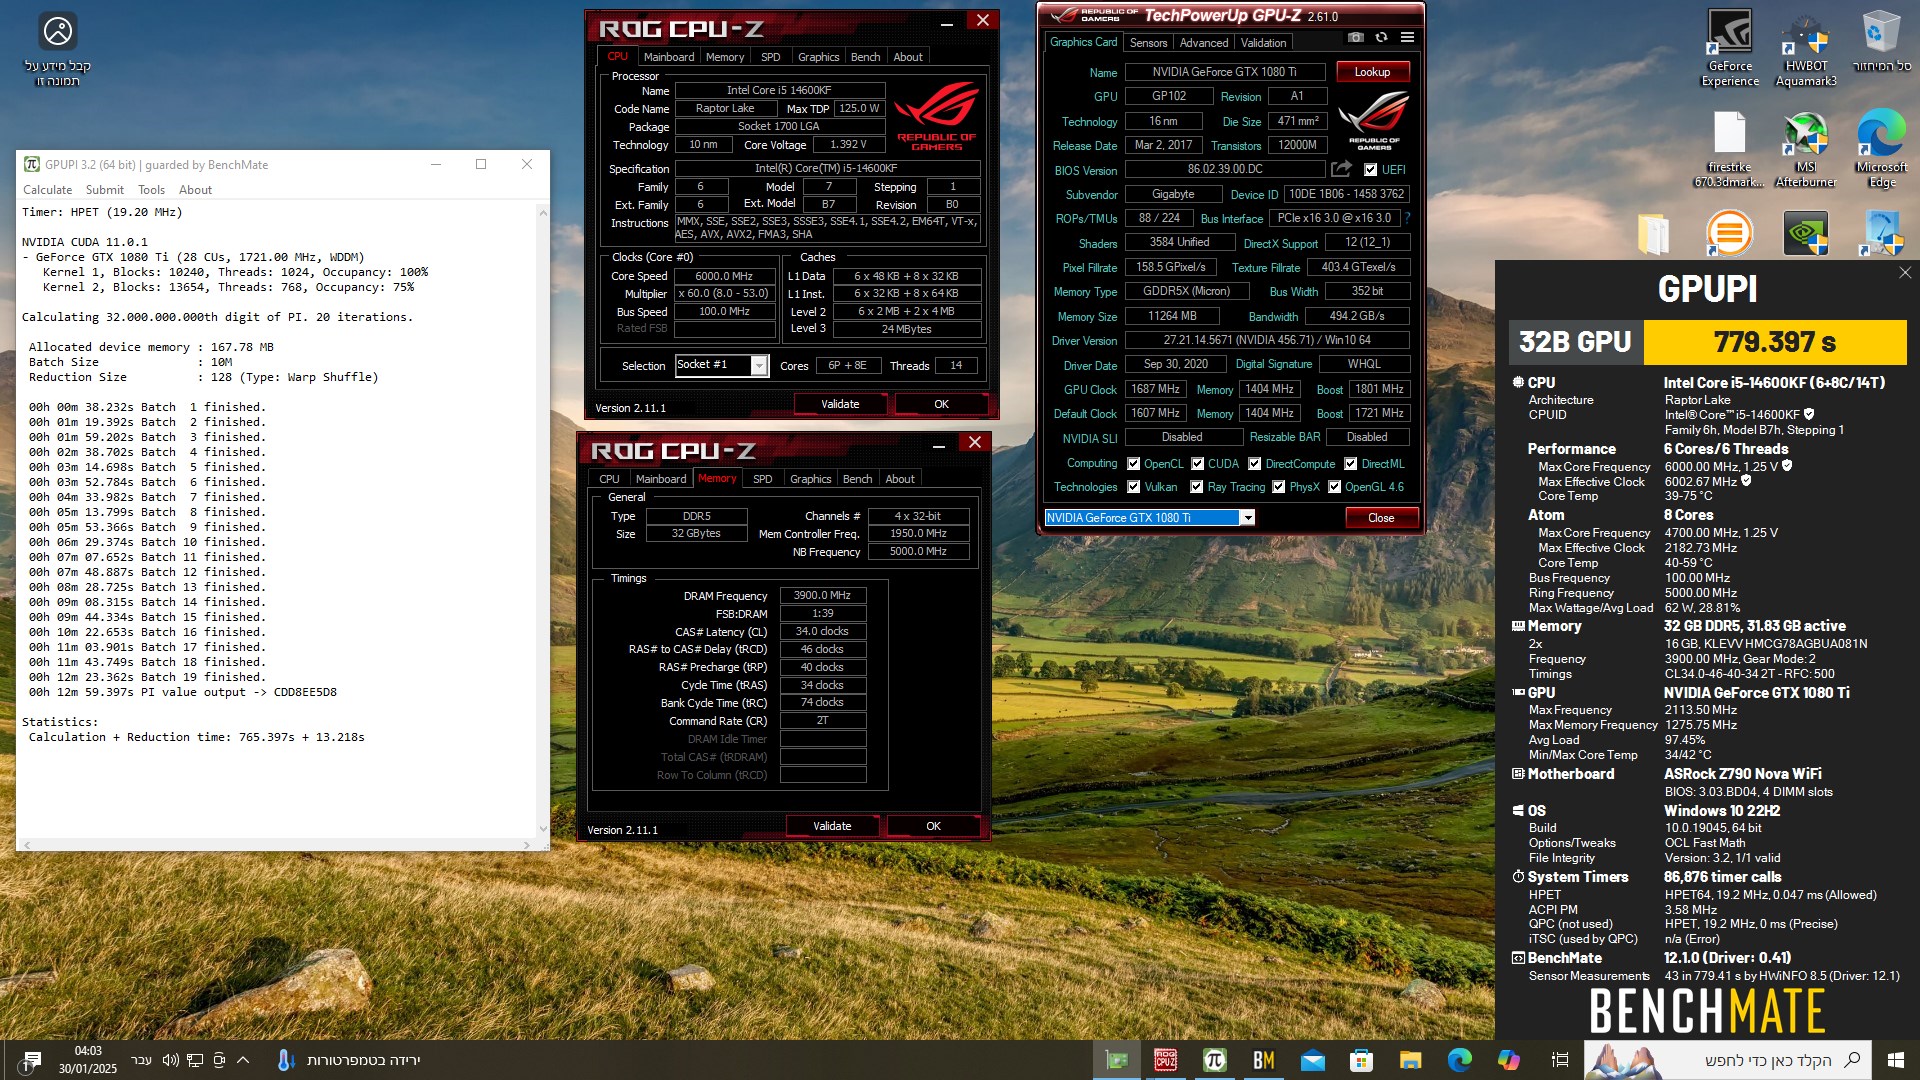The width and height of the screenshot is (1920, 1080).
Task: Select the green NVIDIA chip desktop icon
Action: 1806,234
